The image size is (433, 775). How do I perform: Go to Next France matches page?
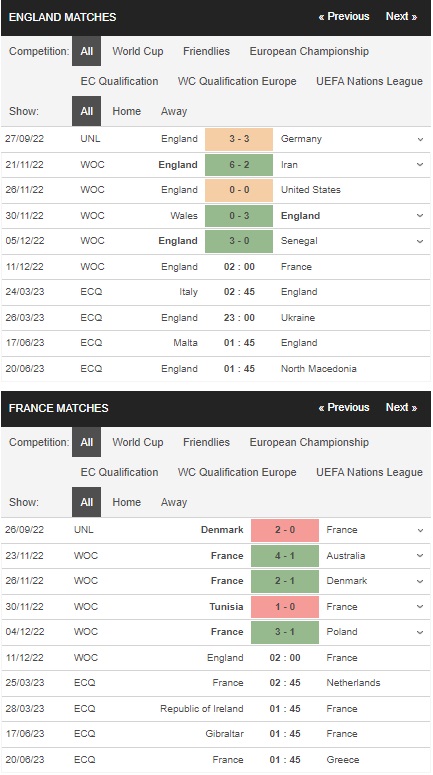coord(401,407)
